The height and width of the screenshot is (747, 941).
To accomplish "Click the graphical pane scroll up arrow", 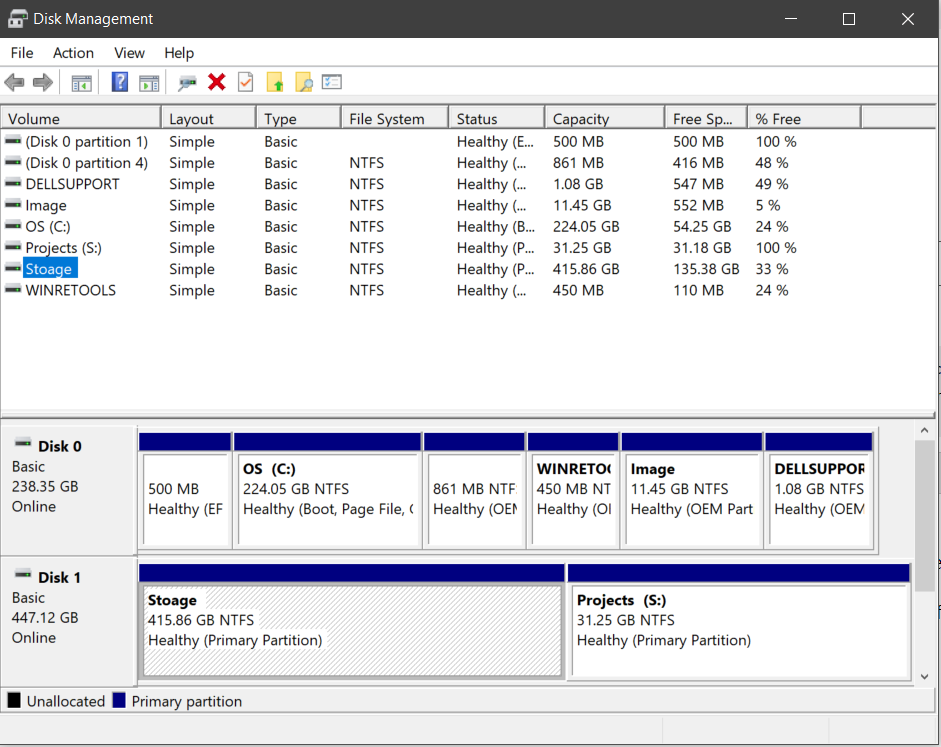I will click(924, 431).
